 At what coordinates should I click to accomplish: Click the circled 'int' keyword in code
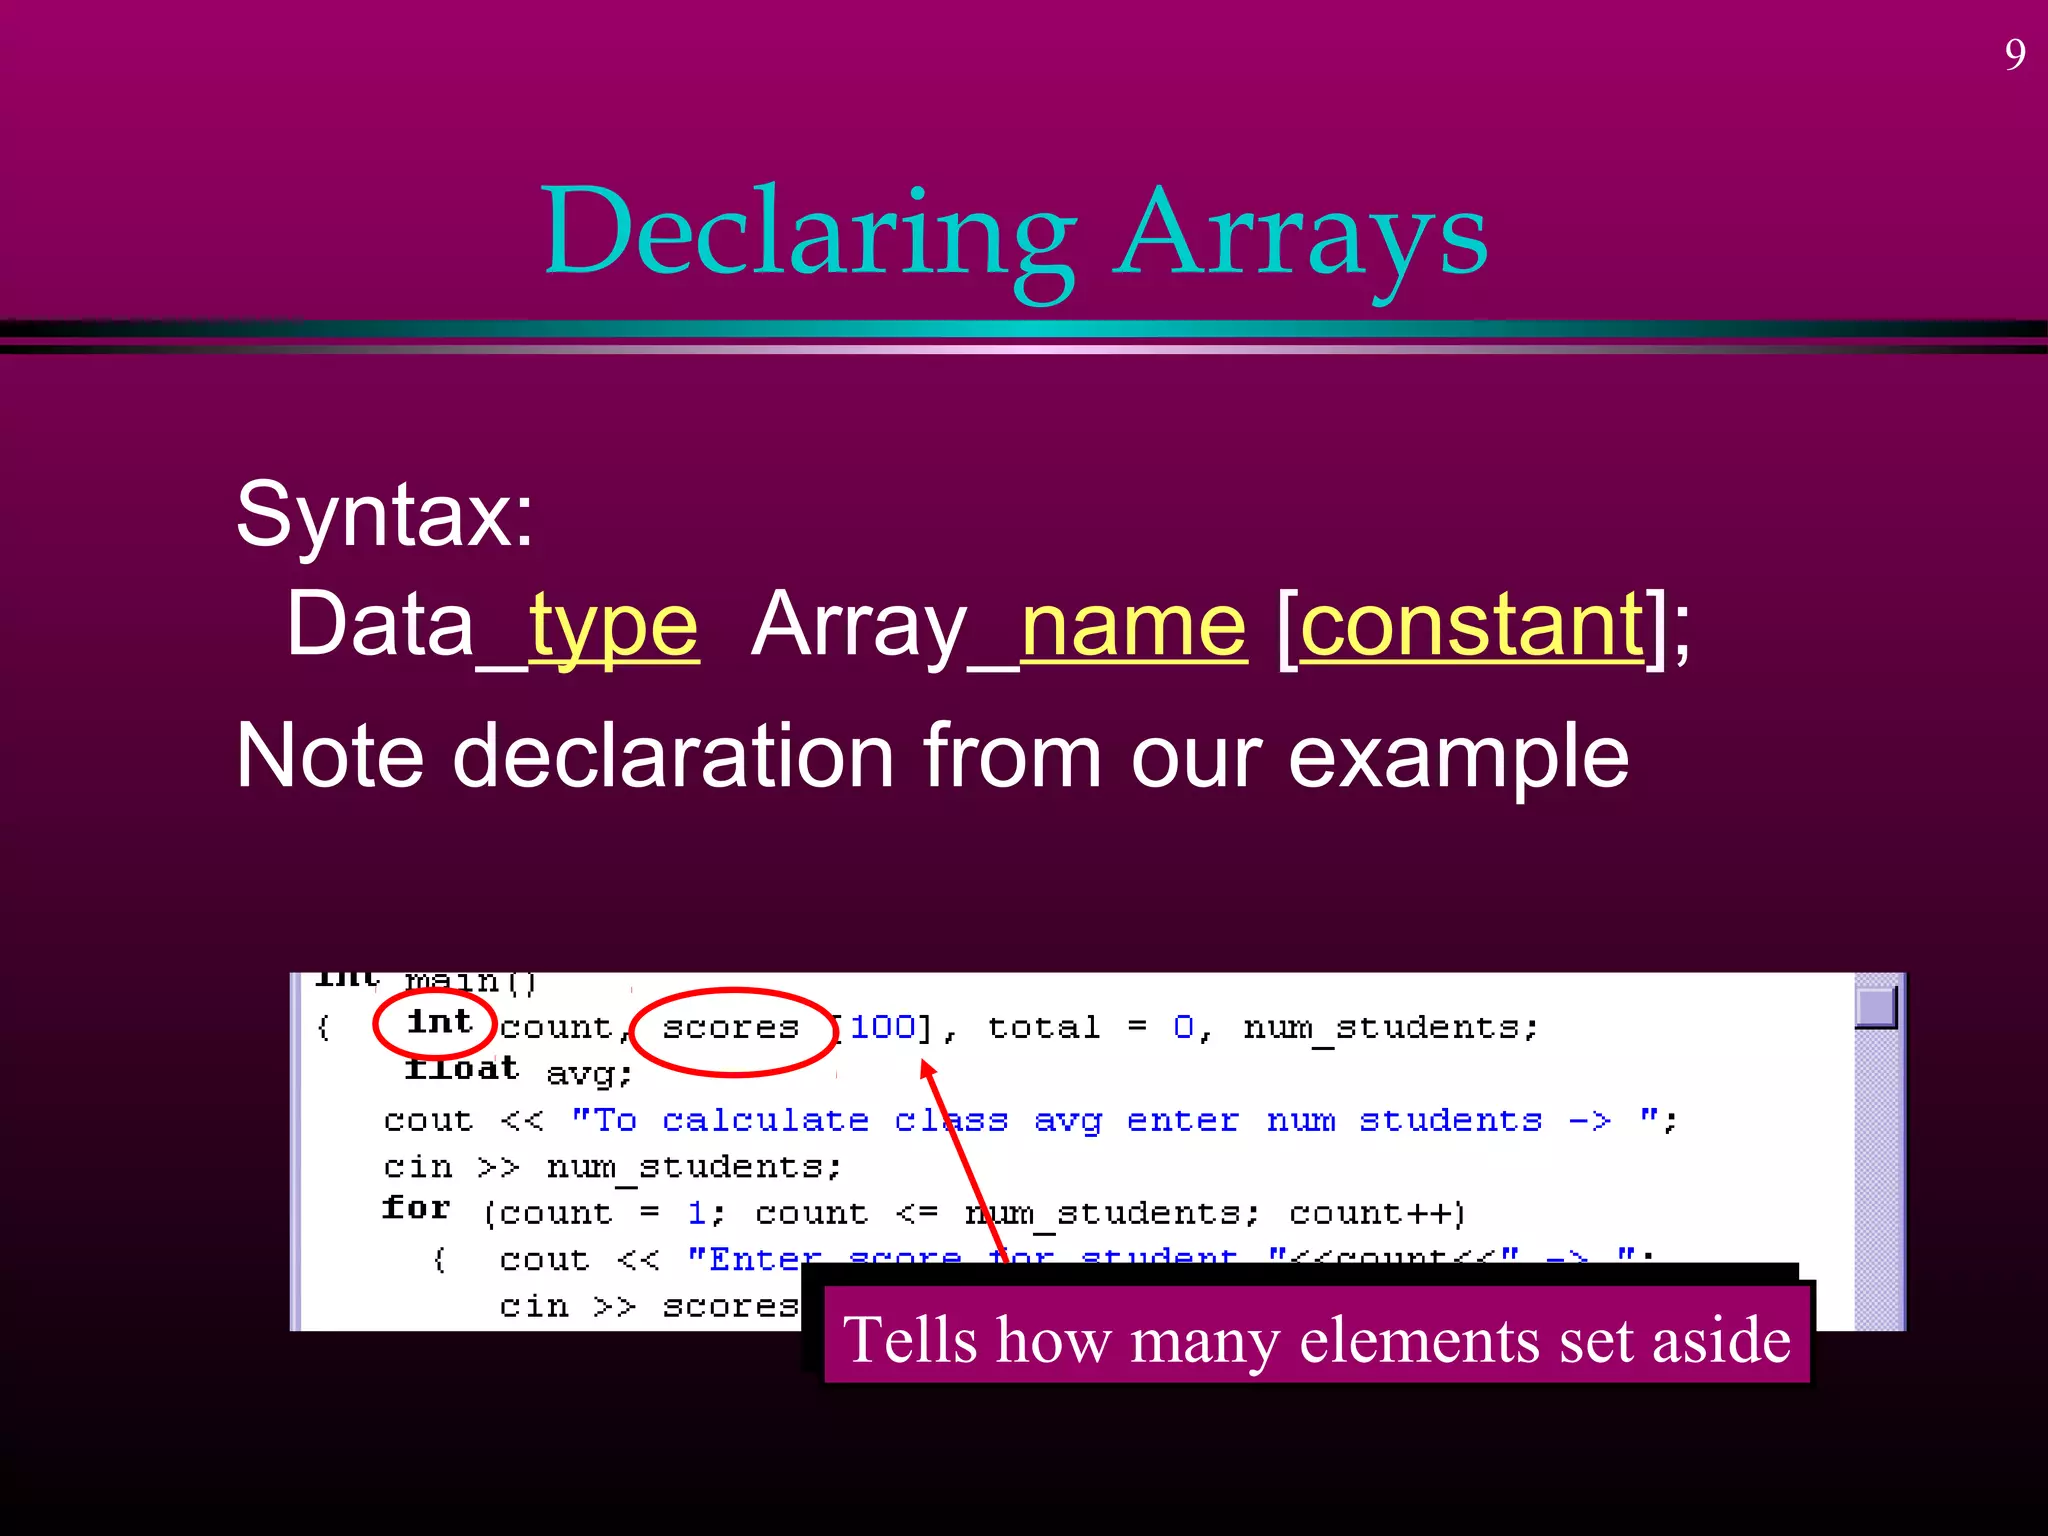tap(439, 1022)
